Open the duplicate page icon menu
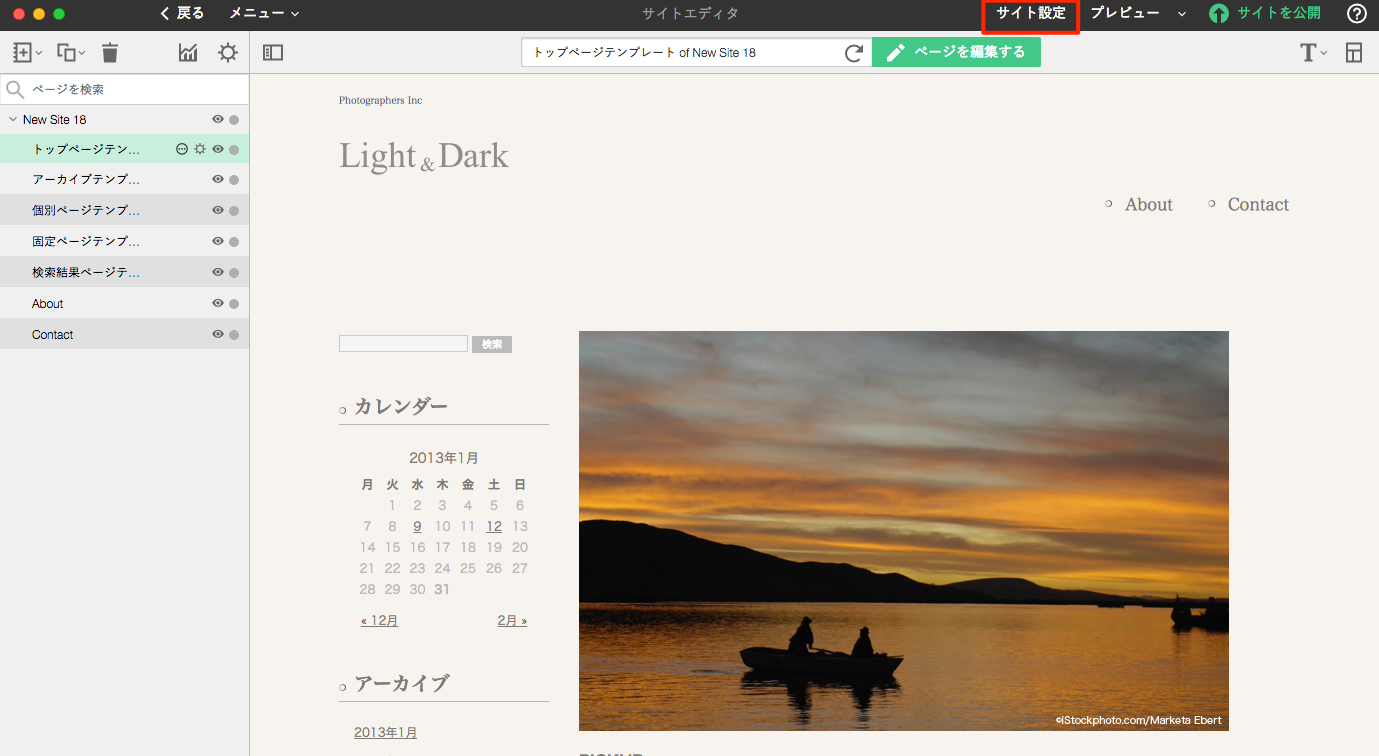This screenshot has width=1379, height=756. pyautogui.click(x=70, y=53)
